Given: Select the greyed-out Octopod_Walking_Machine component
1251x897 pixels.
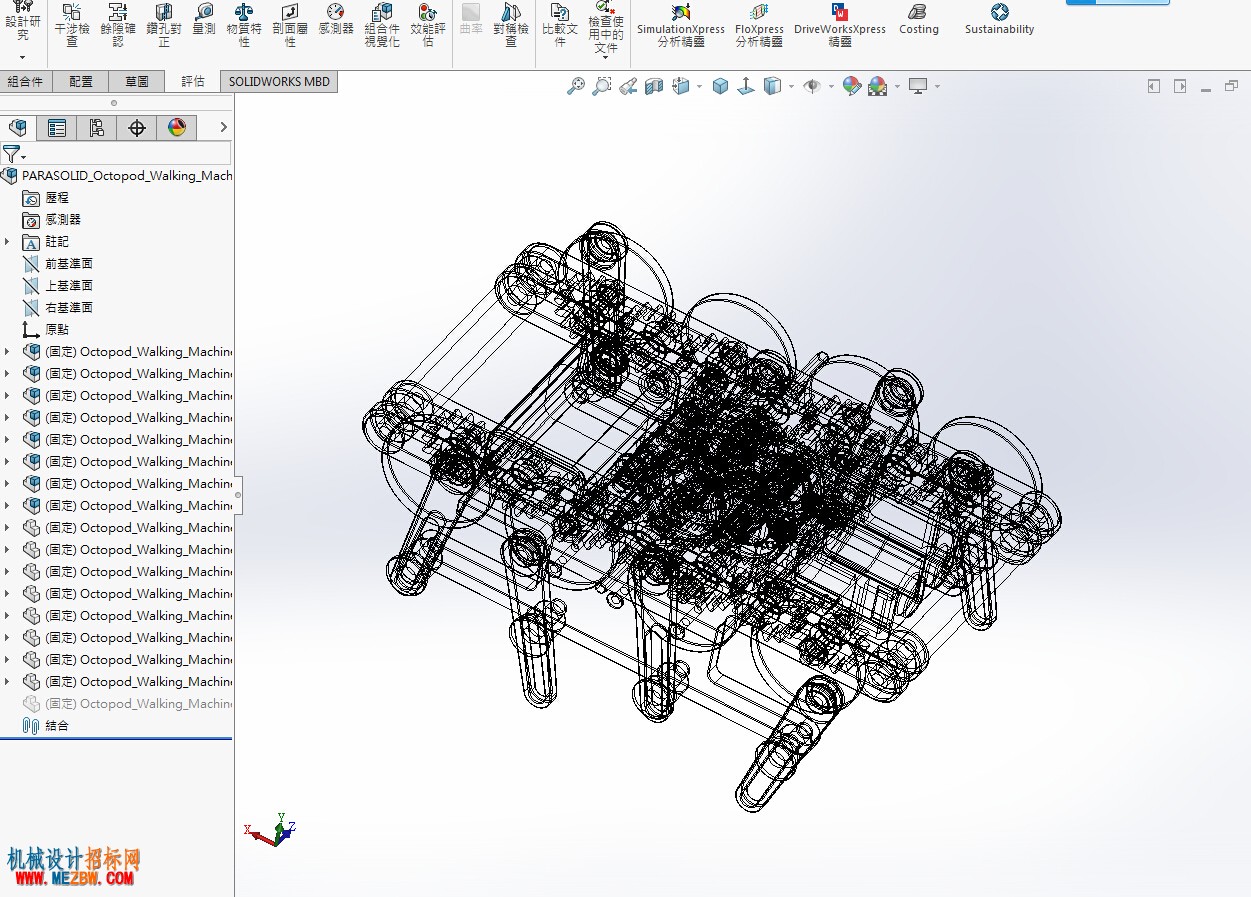Looking at the screenshot, I should tap(127, 704).
